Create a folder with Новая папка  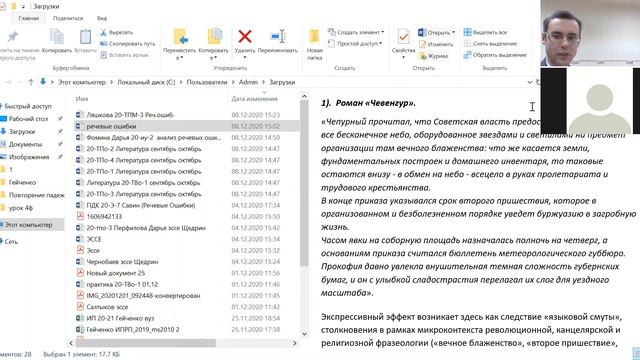pyautogui.click(x=315, y=44)
